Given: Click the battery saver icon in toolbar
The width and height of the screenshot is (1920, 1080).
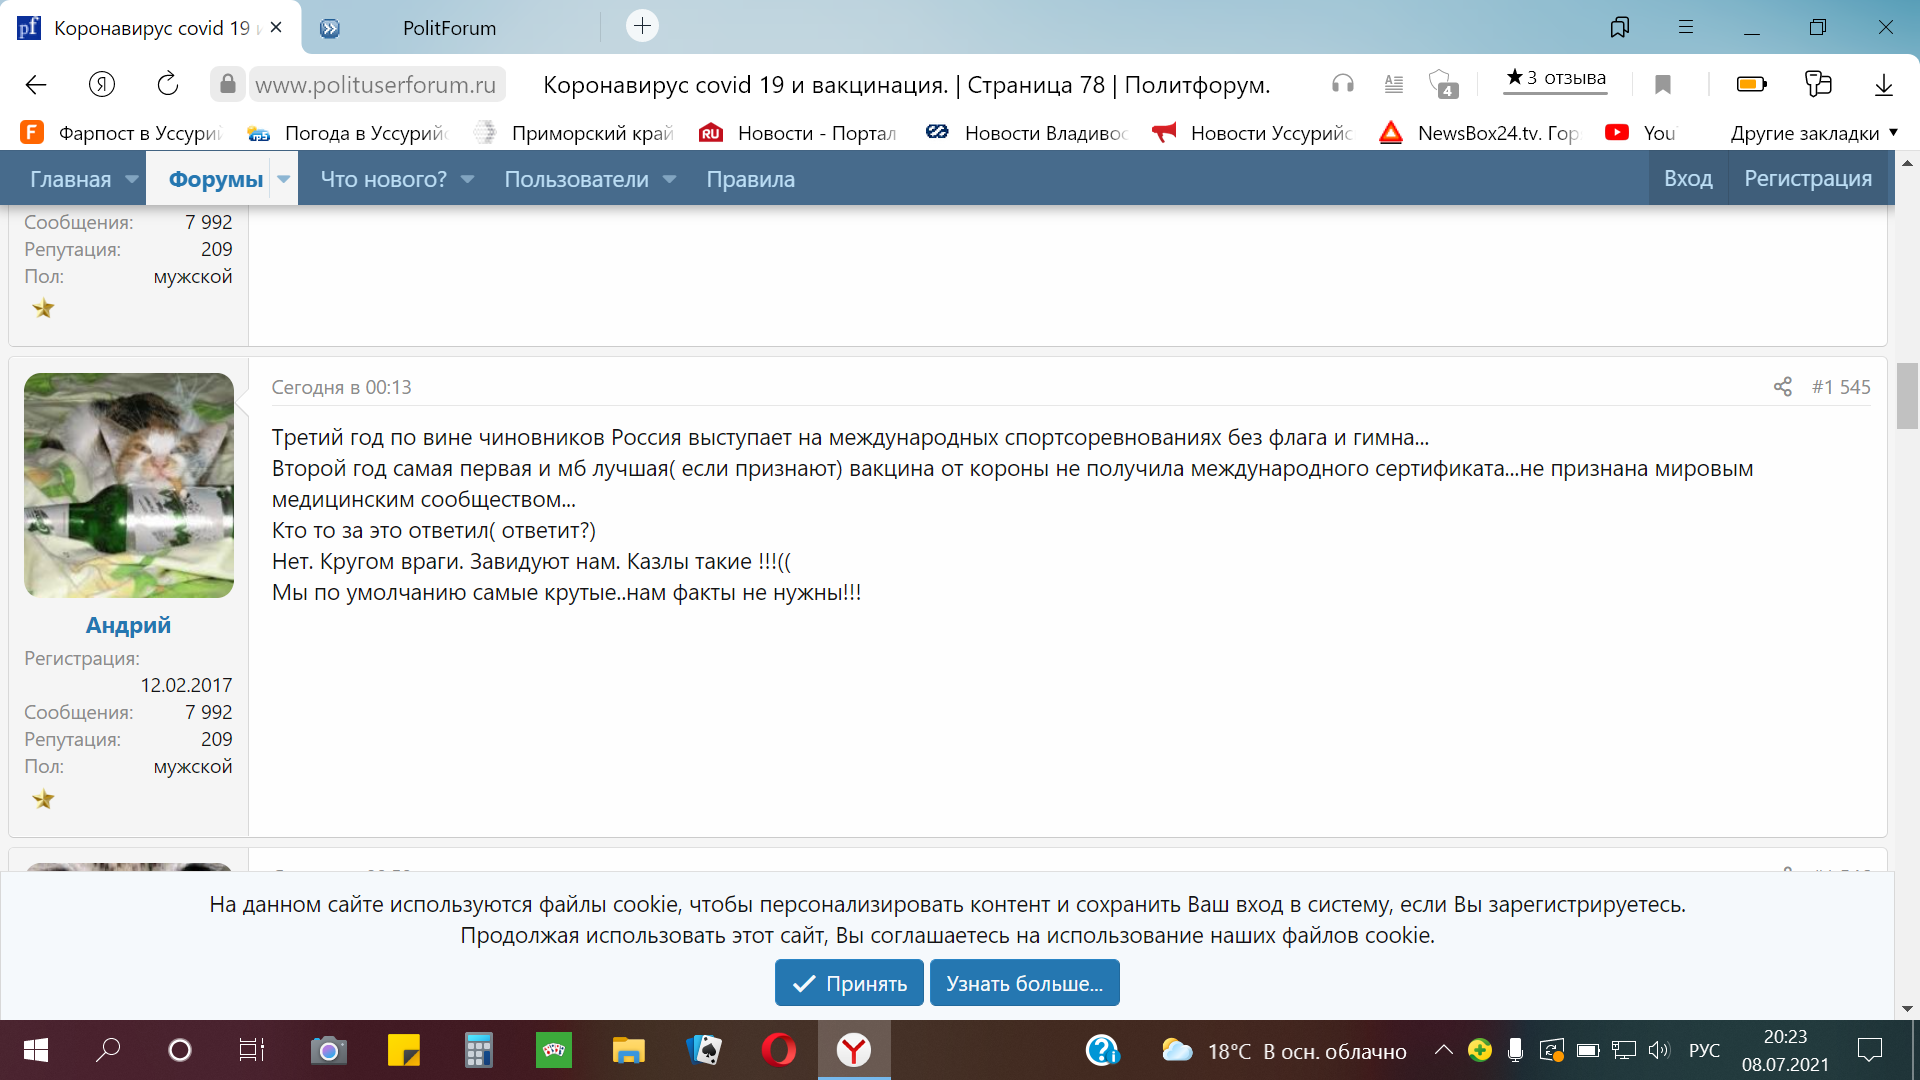Looking at the screenshot, I should coord(1751,84).
